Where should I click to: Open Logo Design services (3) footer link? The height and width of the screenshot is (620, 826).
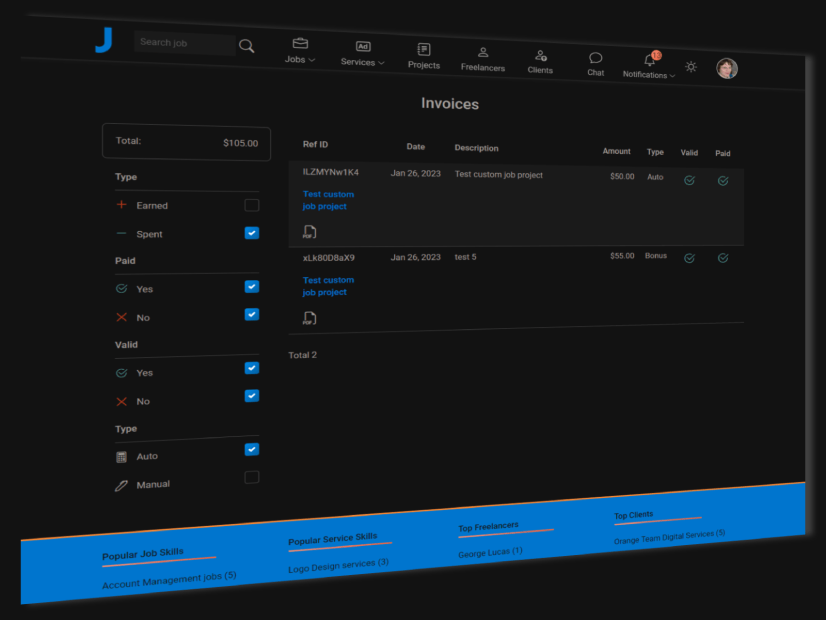pos(339,565)
